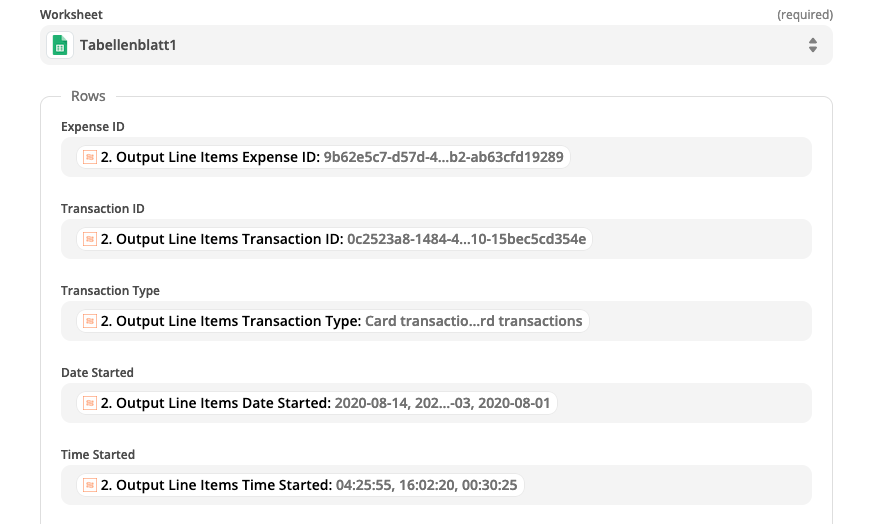Image resolution: width=870 pixels, height=524 pixels.
Task: Select the Output Line Items Date Started pill
Action: click(x=317, y=403)
